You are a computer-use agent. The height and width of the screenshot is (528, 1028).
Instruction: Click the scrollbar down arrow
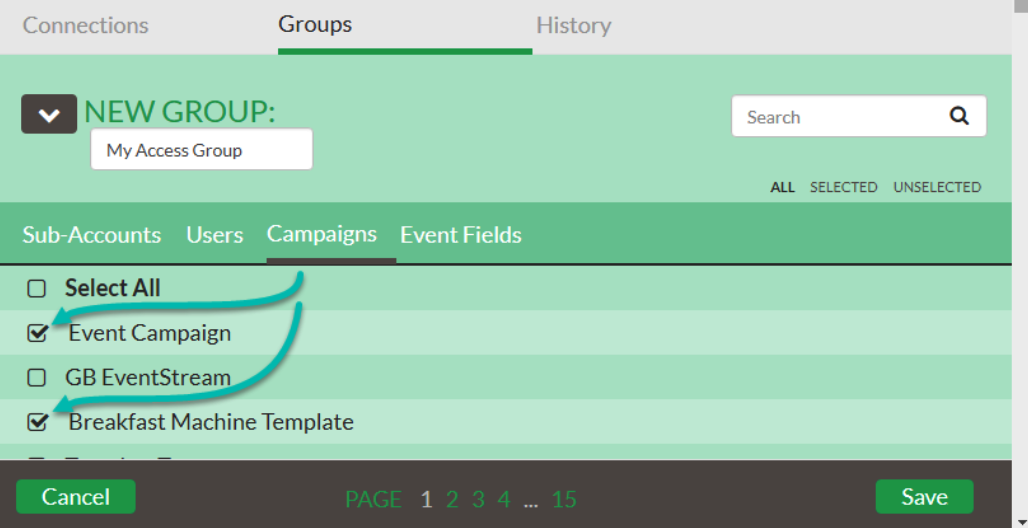[x=1020, y=521]
